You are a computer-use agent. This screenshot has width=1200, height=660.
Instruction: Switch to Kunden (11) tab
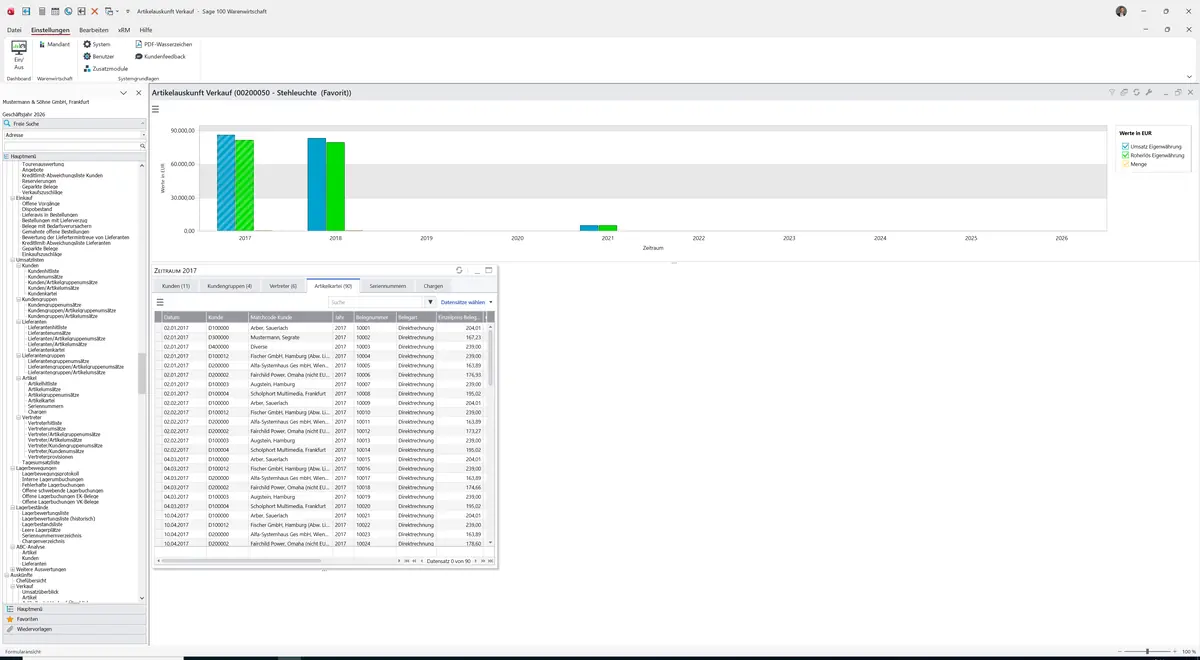(176, 286)
